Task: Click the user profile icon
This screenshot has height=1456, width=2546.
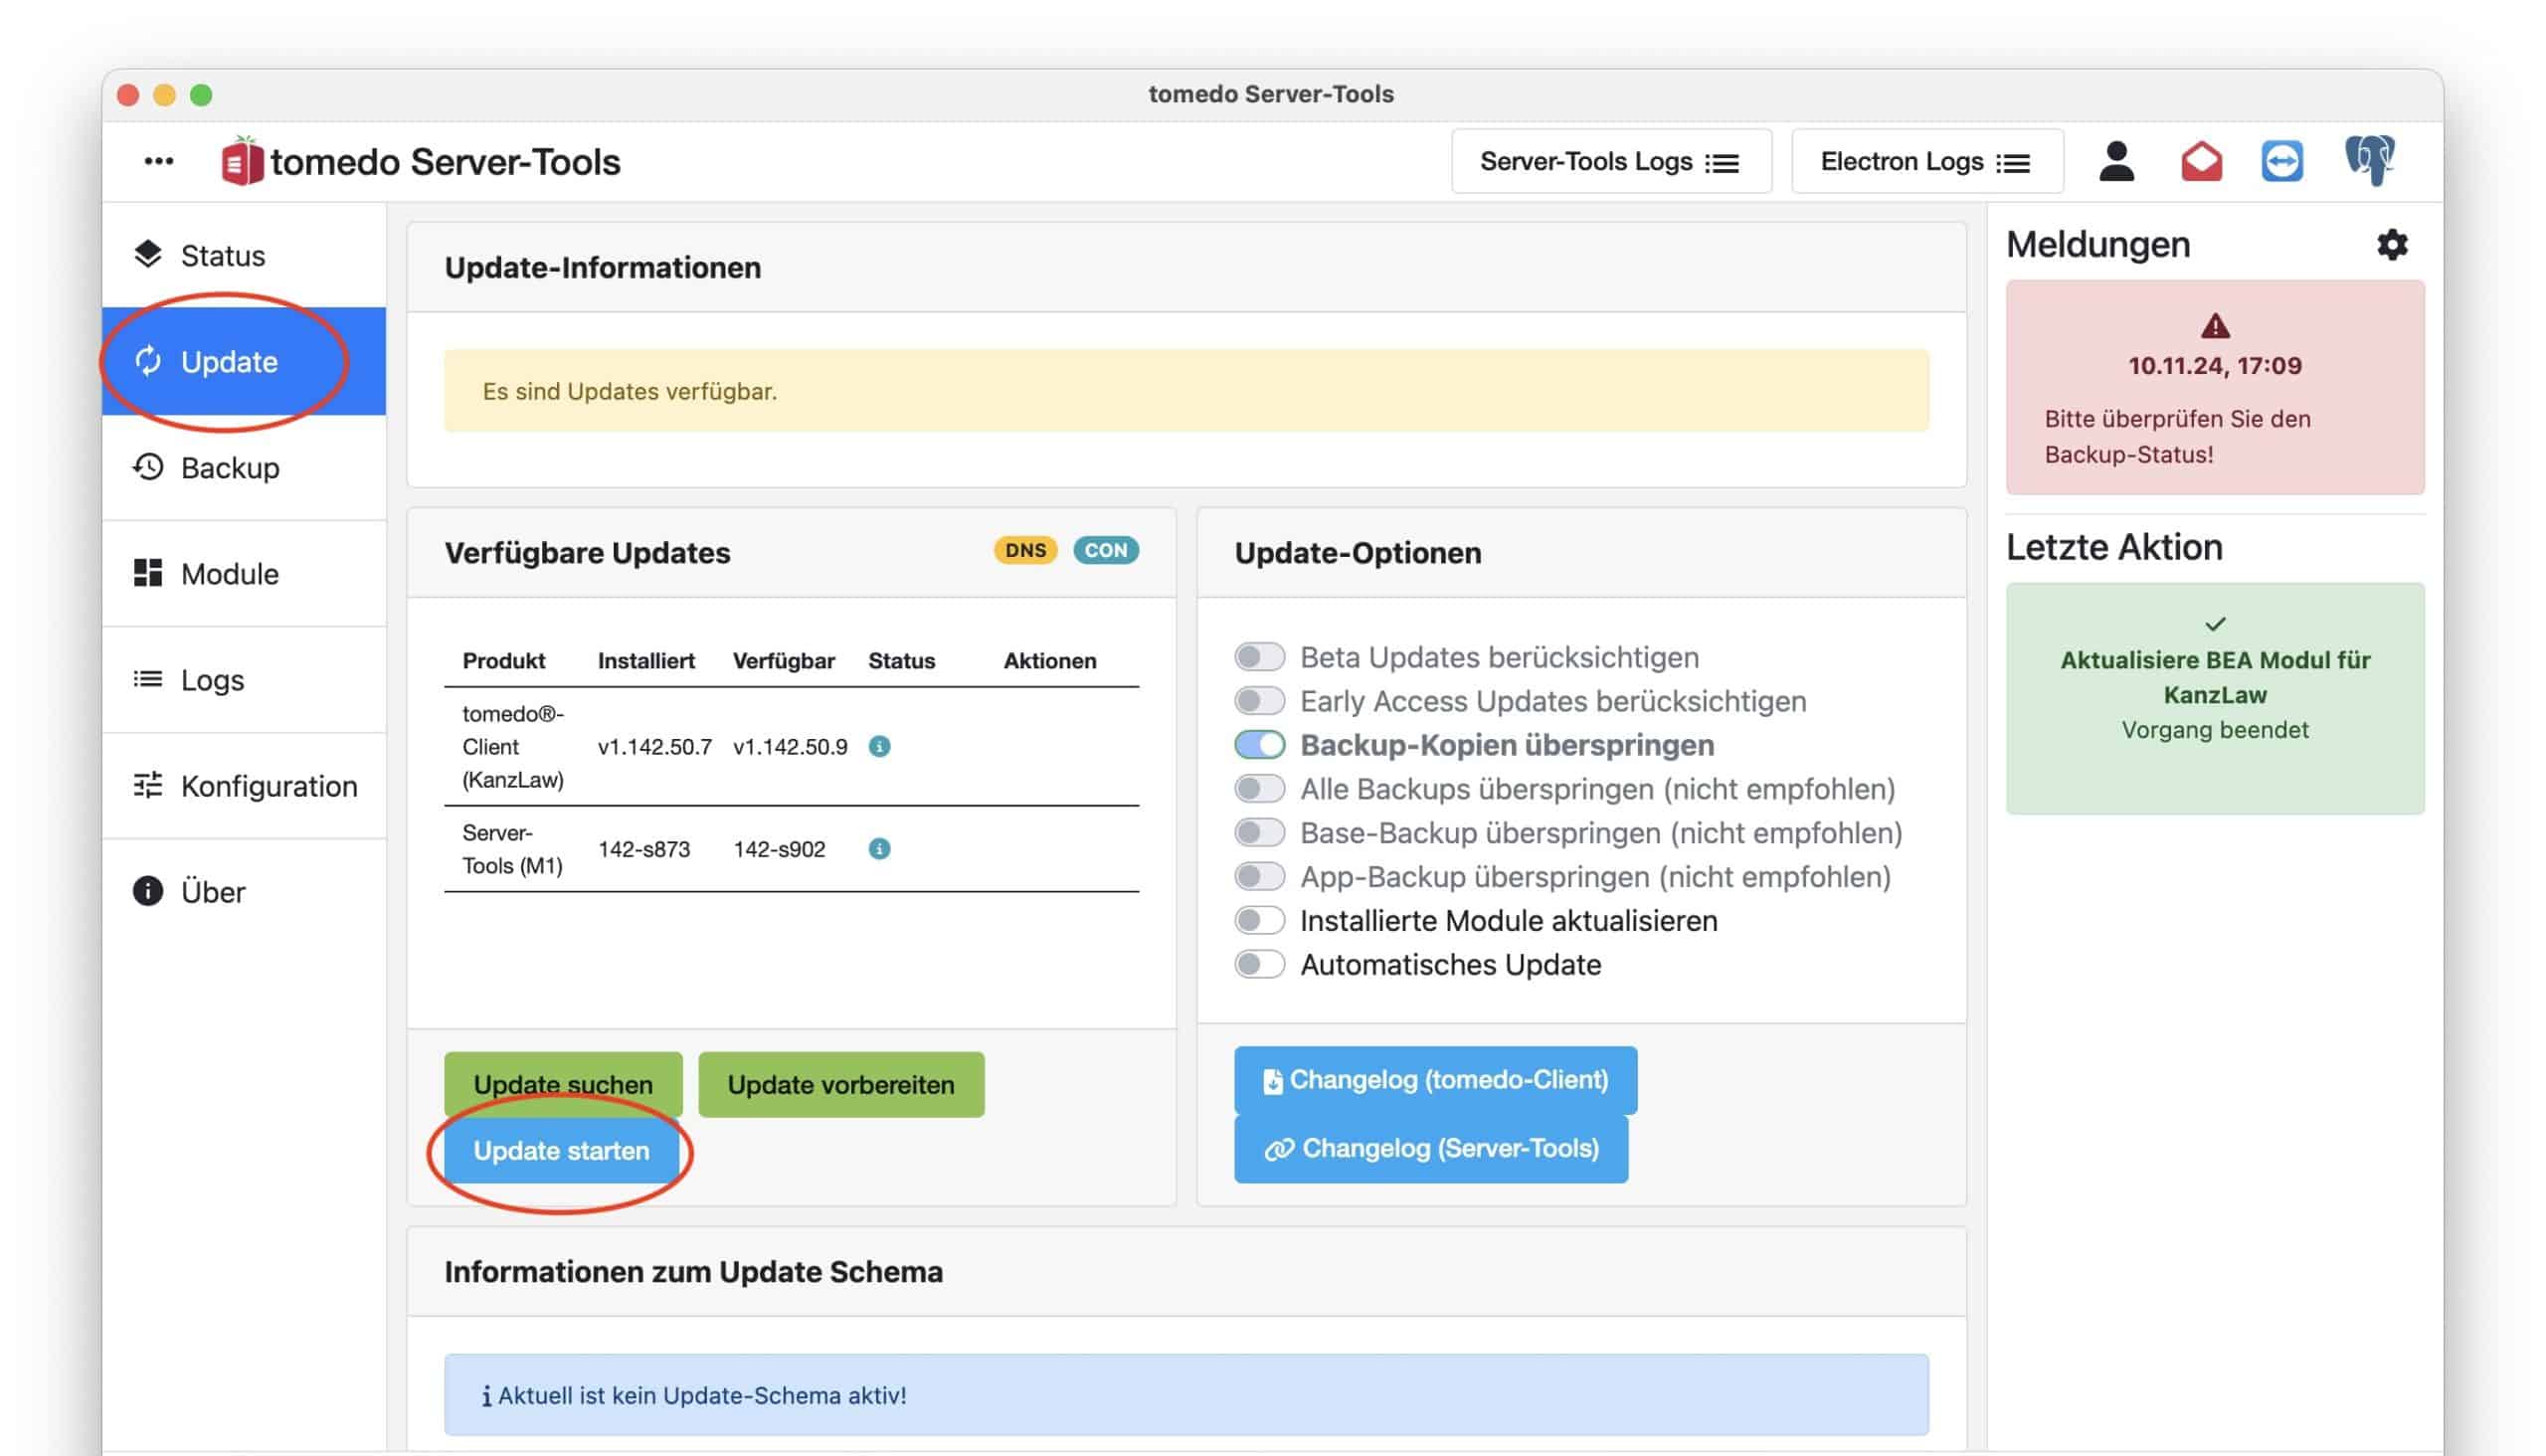Action: coord(2116,161)
